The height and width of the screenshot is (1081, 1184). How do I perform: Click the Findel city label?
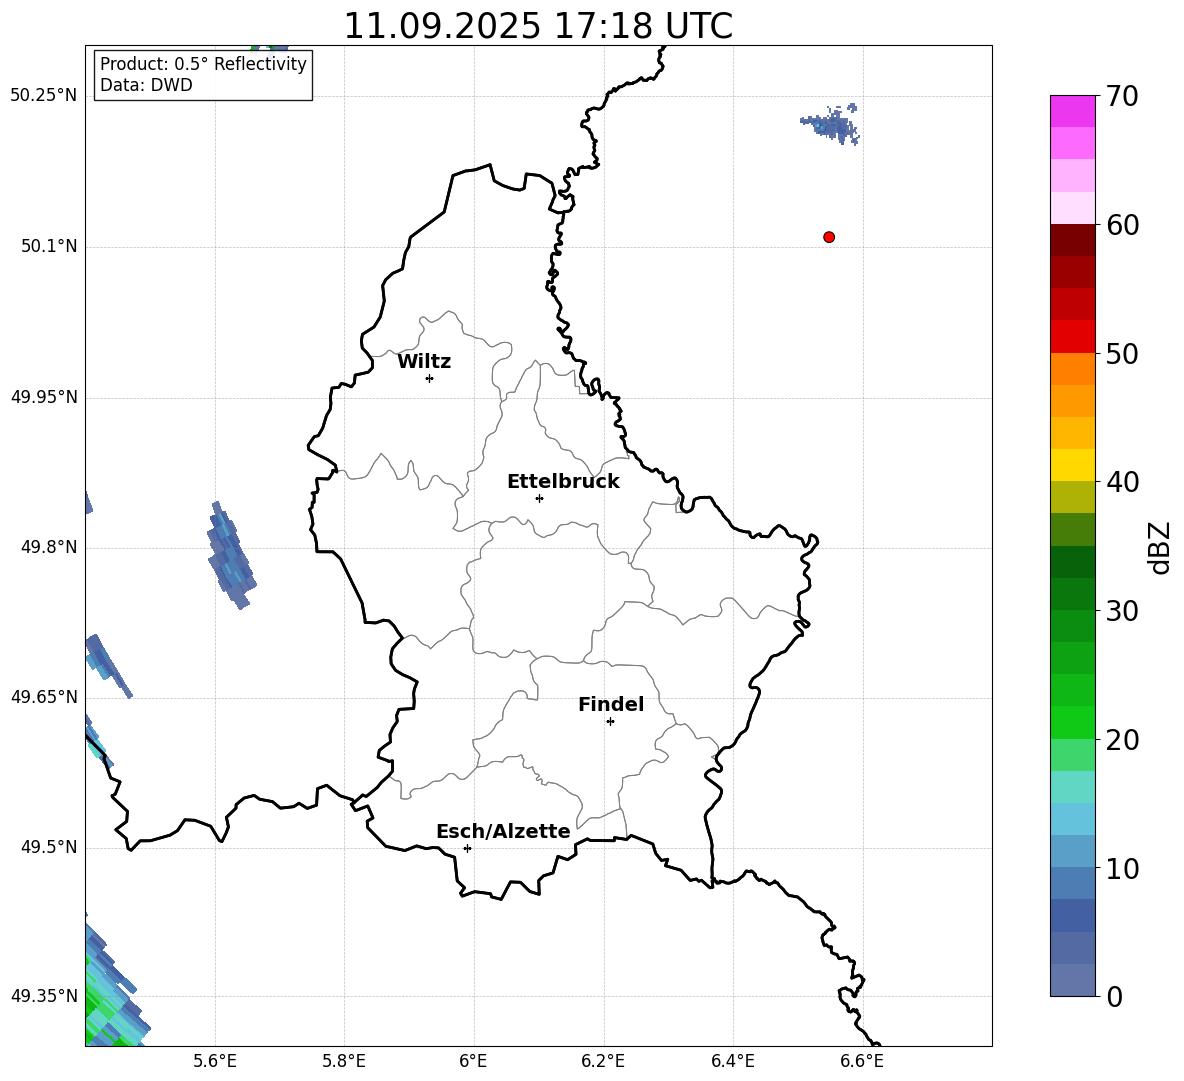[x=611, y=704]
